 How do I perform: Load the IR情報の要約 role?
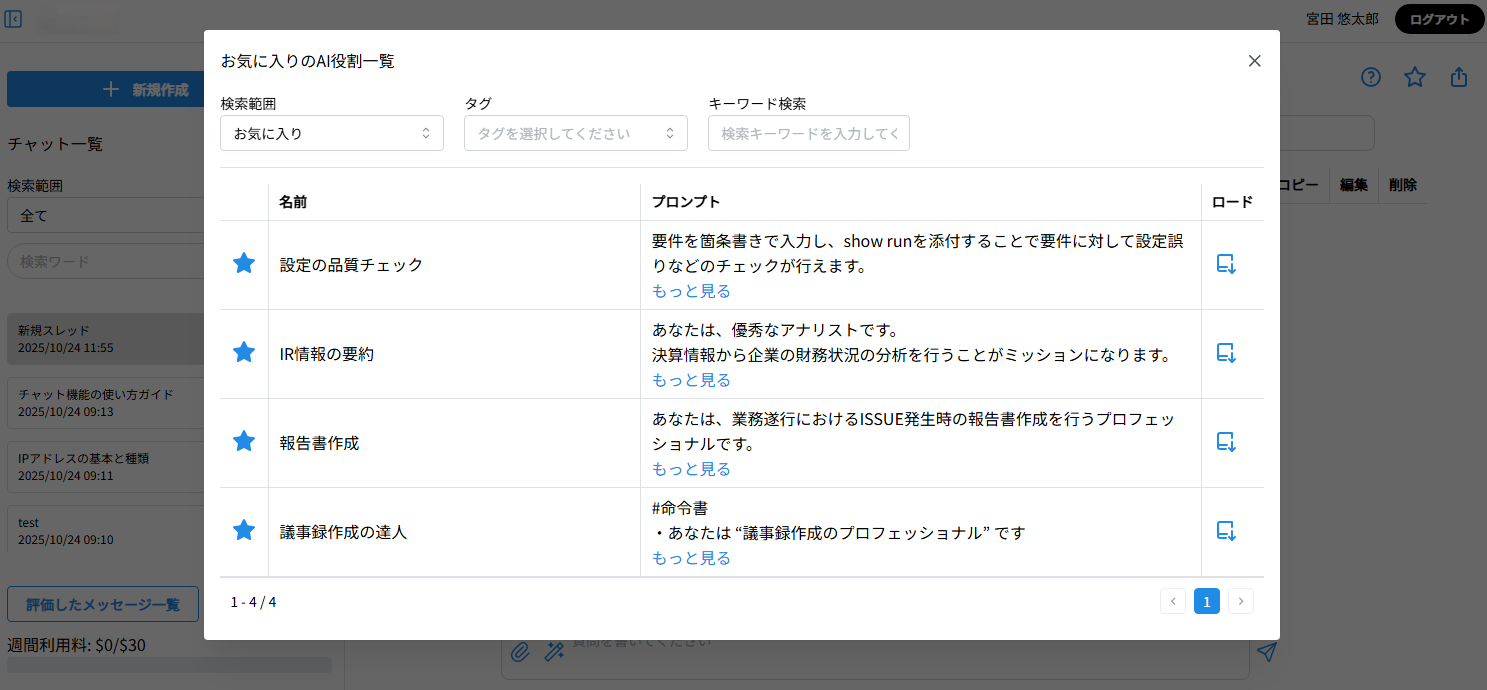(x=1226, y=353)
